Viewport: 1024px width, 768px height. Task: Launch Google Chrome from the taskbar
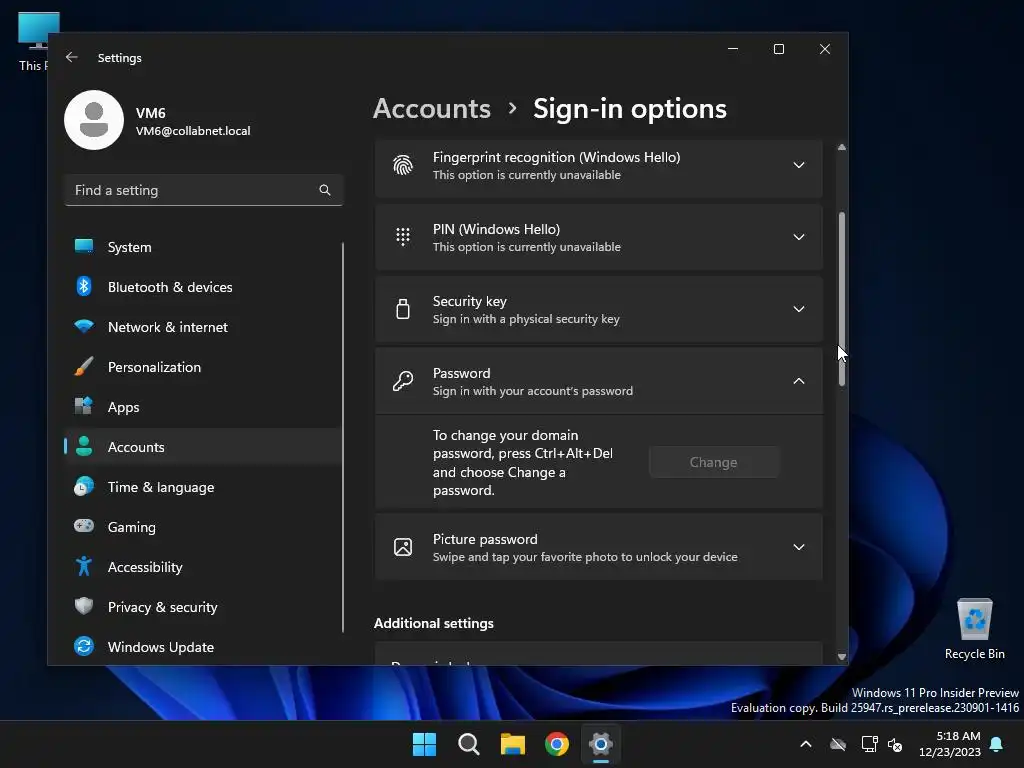(x=557, y=744)
